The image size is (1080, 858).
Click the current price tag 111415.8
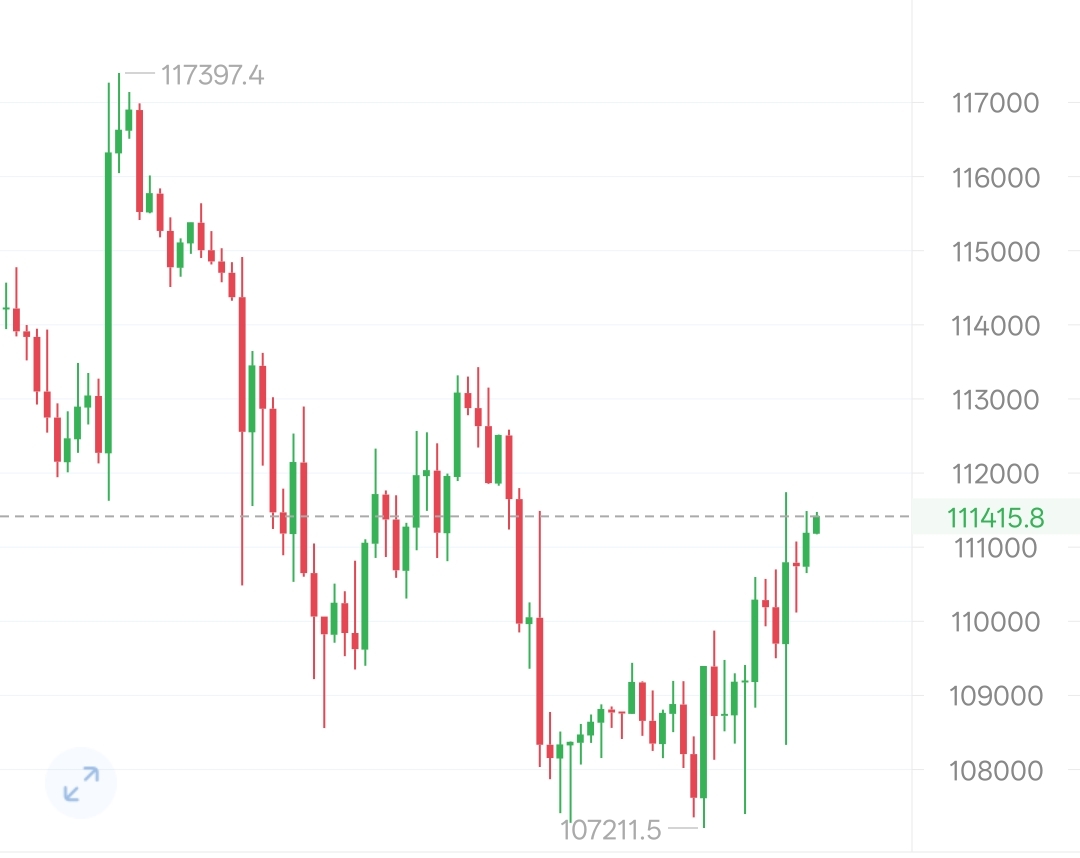995,518
